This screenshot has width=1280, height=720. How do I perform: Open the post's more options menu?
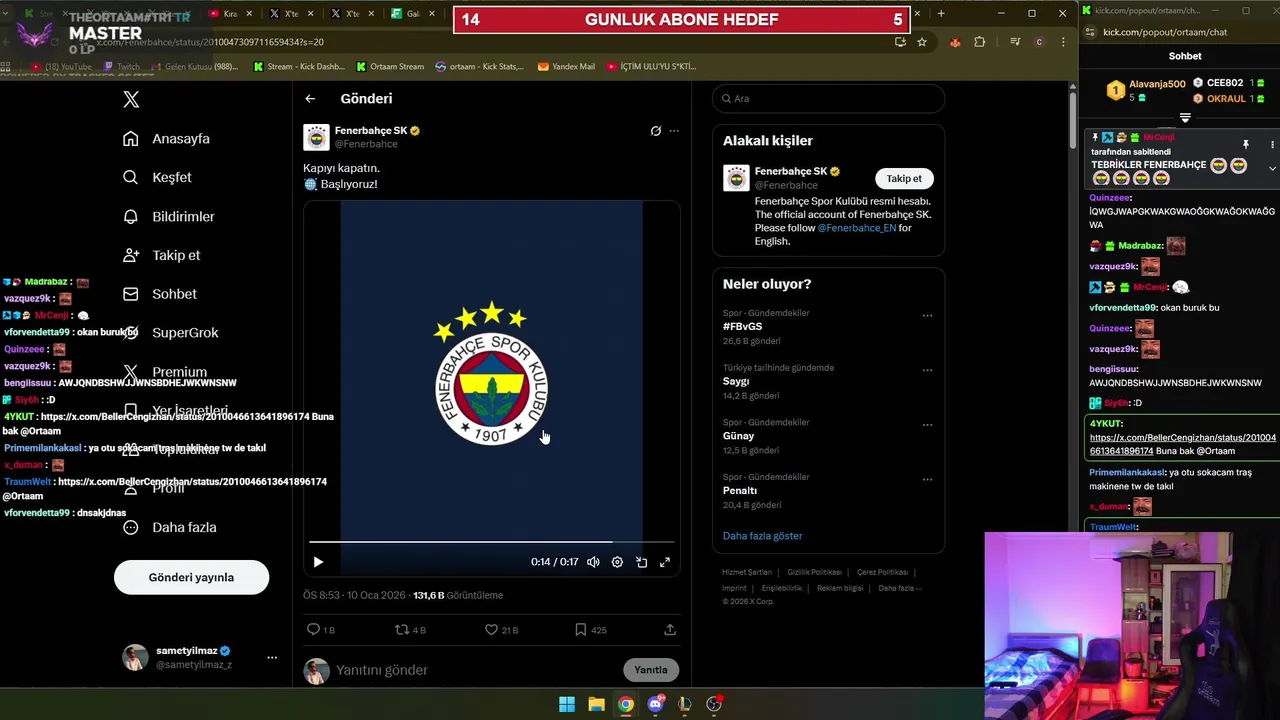(x=674, y=131)
